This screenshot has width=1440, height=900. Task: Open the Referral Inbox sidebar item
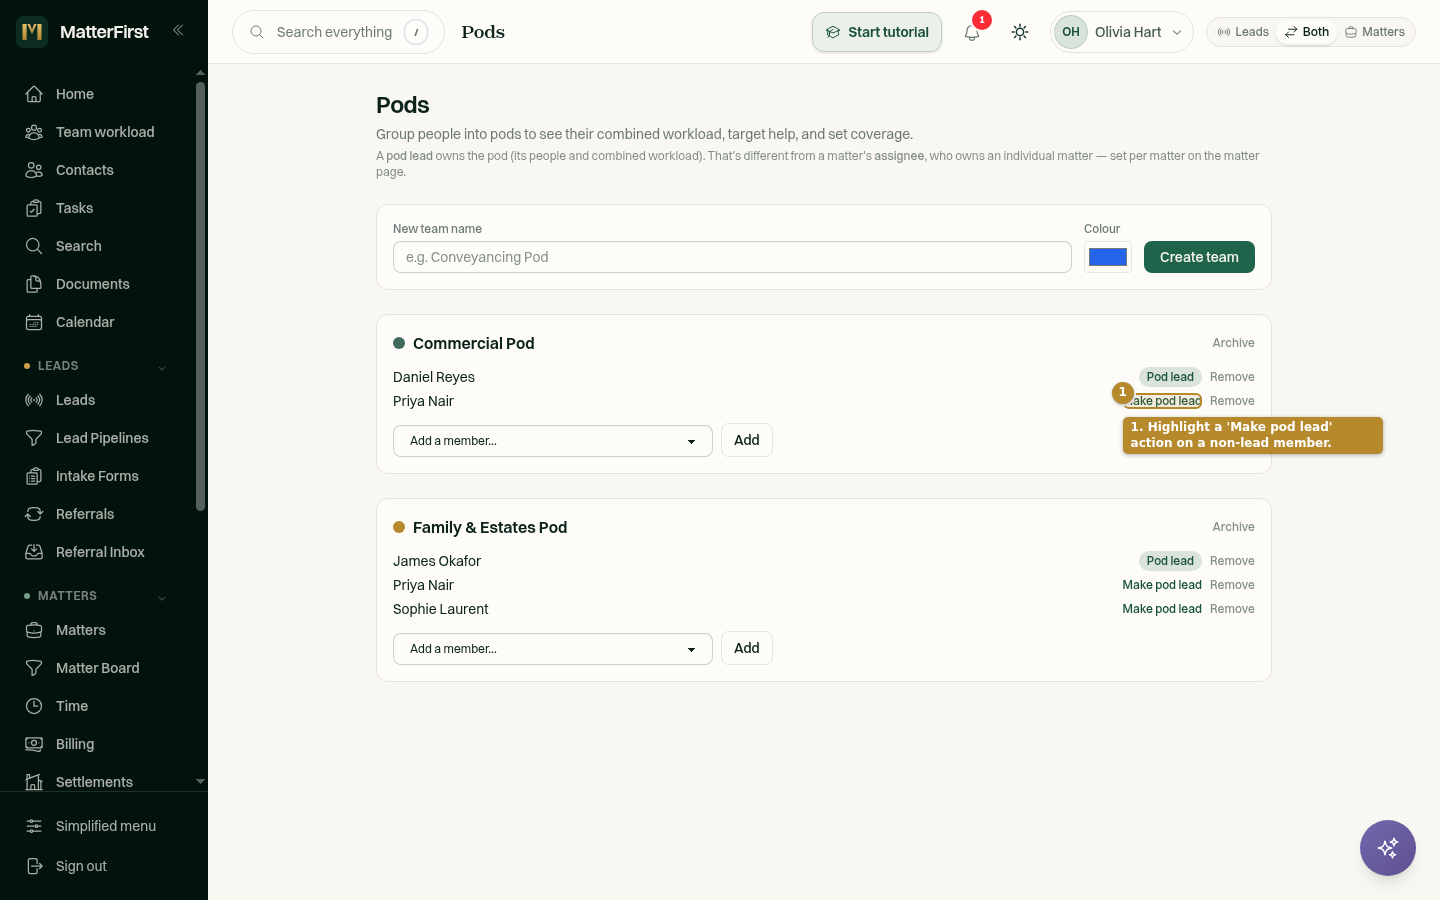pos(98,552)
